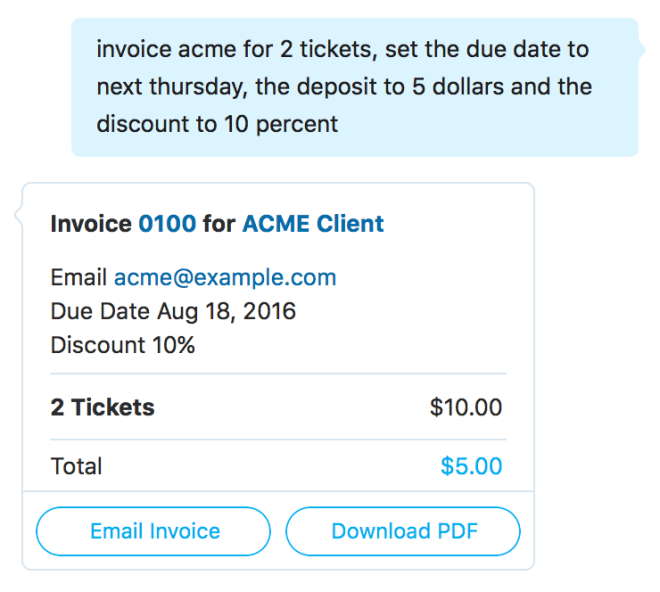Click the bold word Invoice in the card header
The width and height of the screenshot is (660, 592).
coord(91,224)
